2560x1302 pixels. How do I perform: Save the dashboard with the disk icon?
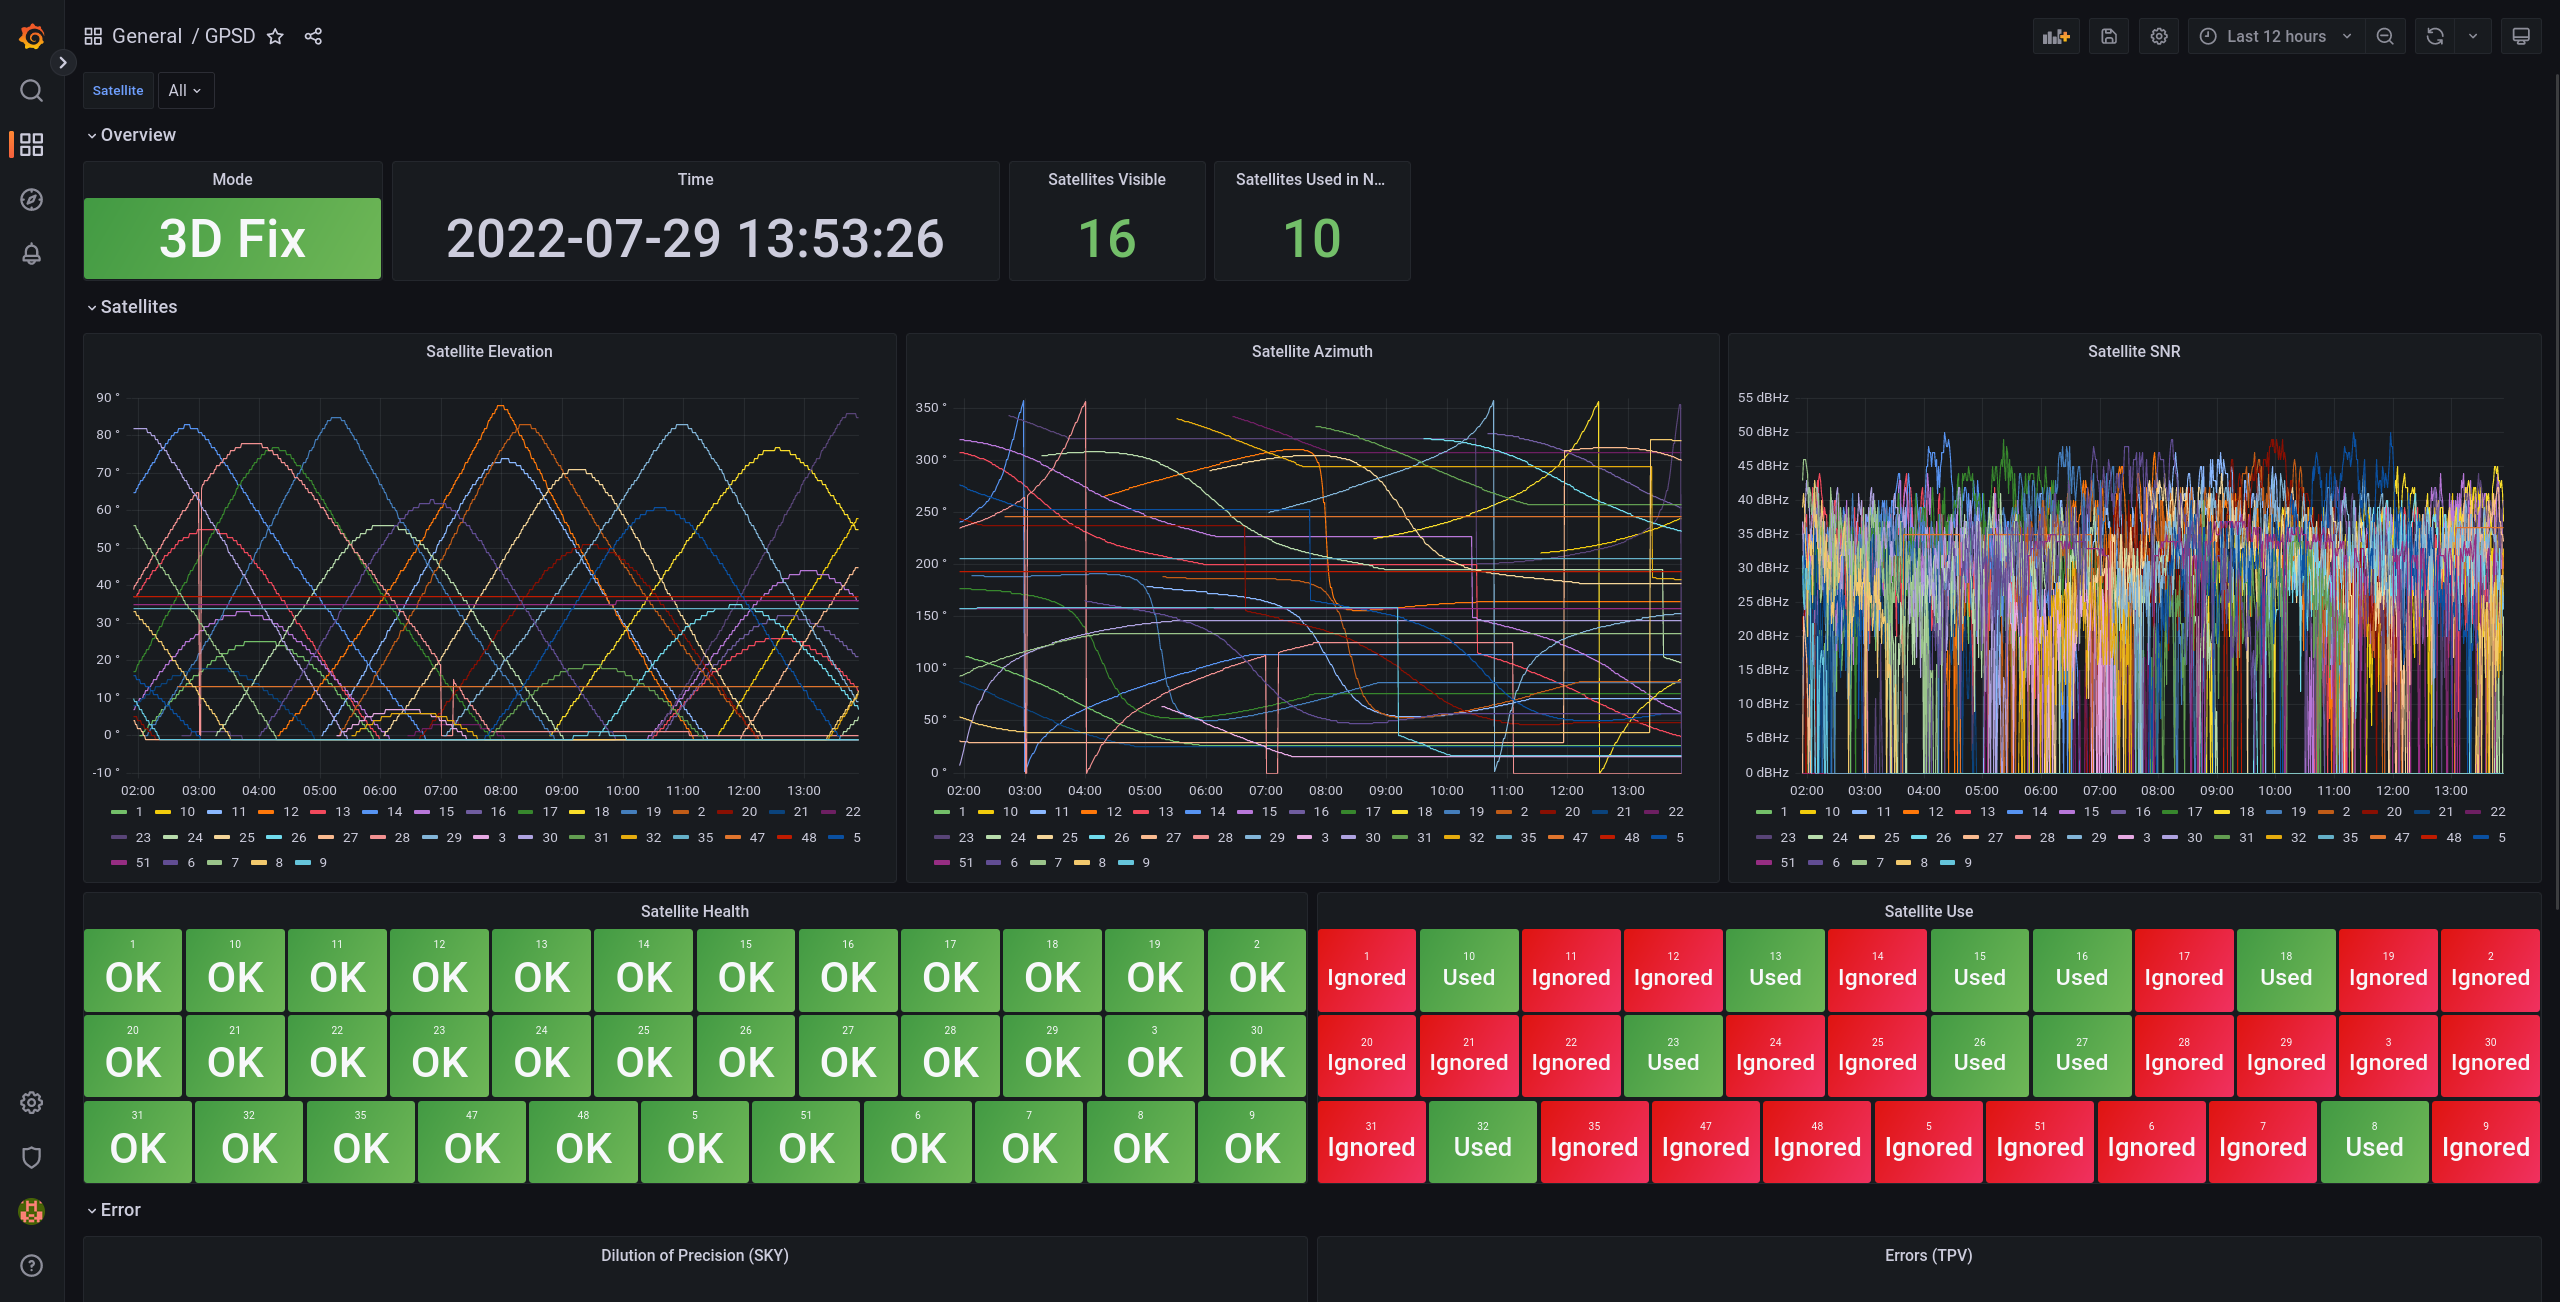(2109, 37)
